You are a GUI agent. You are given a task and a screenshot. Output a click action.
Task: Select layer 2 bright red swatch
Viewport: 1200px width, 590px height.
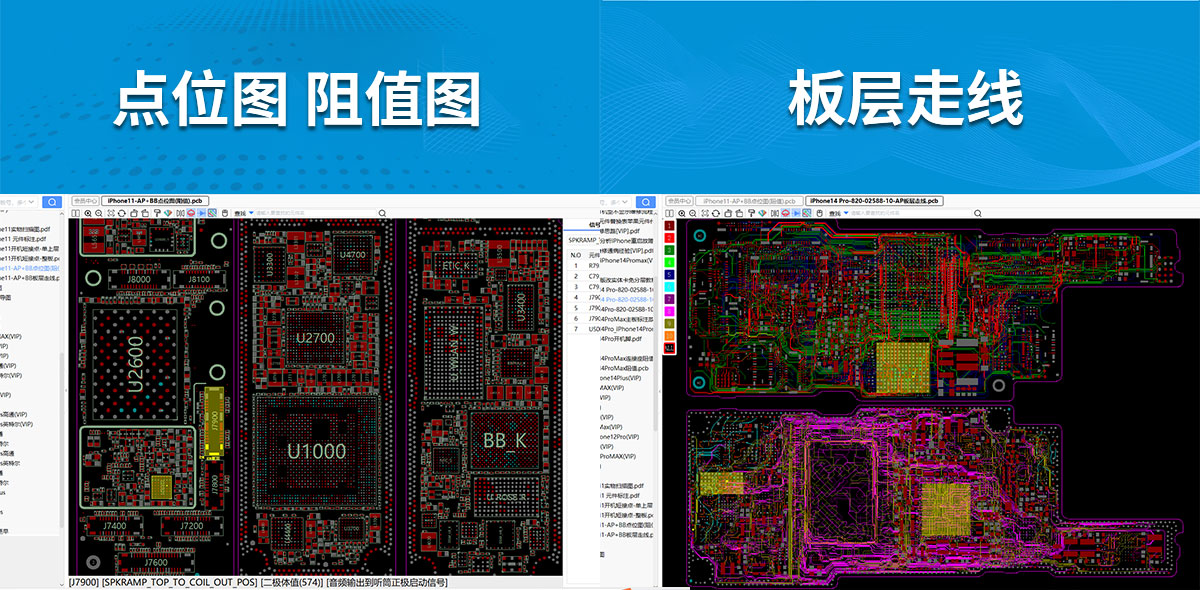click(669, 238)
